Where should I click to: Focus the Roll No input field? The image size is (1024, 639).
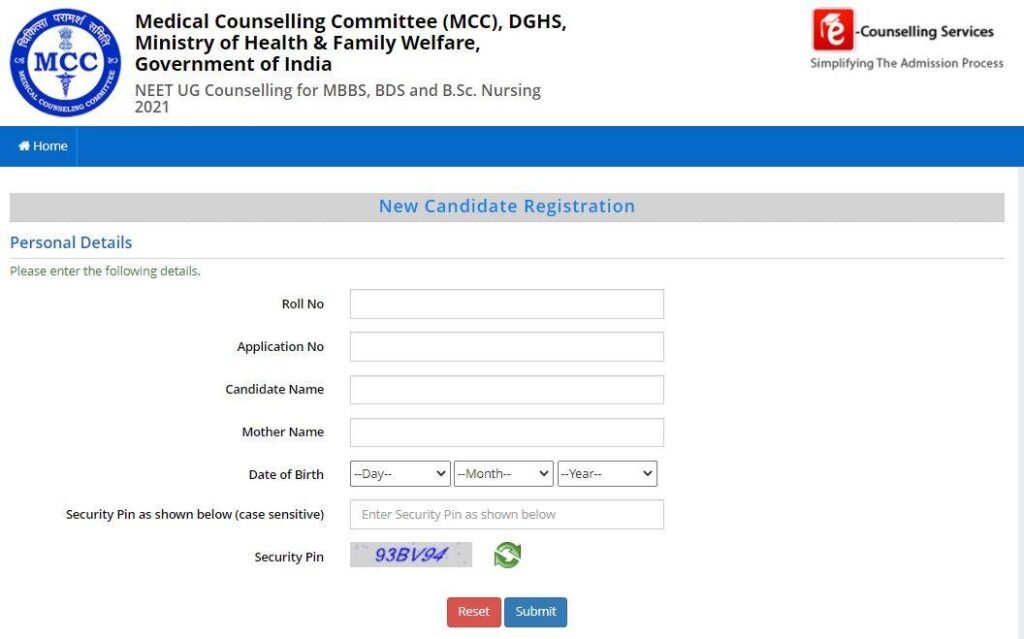pos(507,304)
